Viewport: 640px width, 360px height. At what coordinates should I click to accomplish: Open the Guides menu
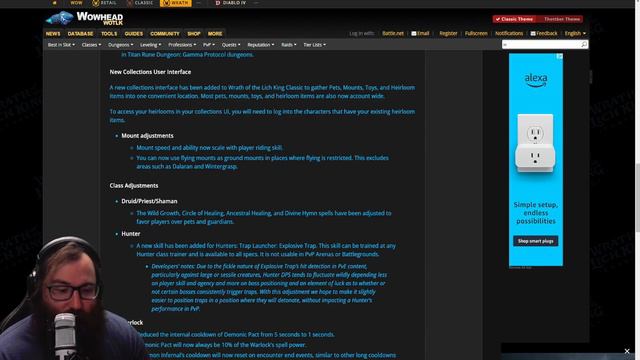tap(134, 34)
